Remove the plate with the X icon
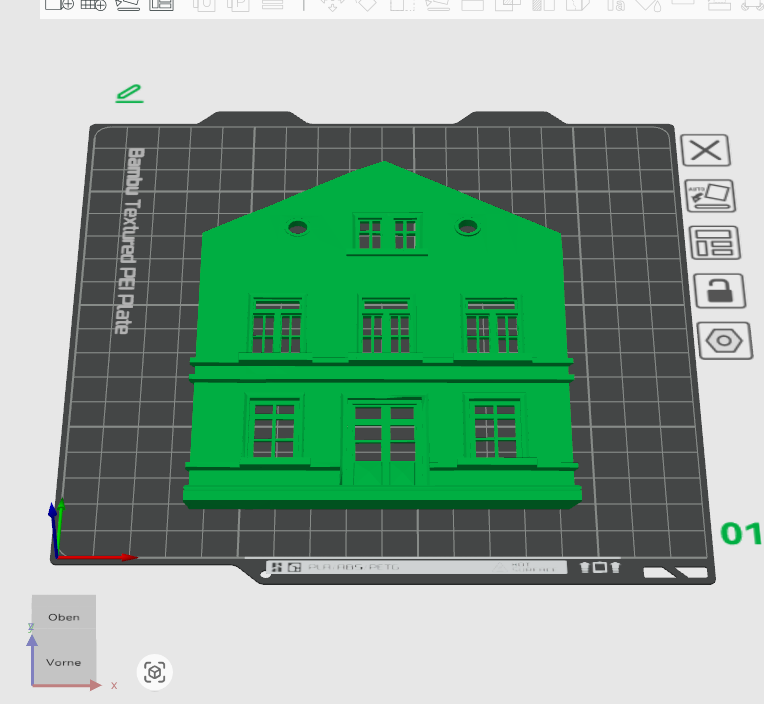The height and width of the screenshot is (704, 764). (x=706, y=151)
